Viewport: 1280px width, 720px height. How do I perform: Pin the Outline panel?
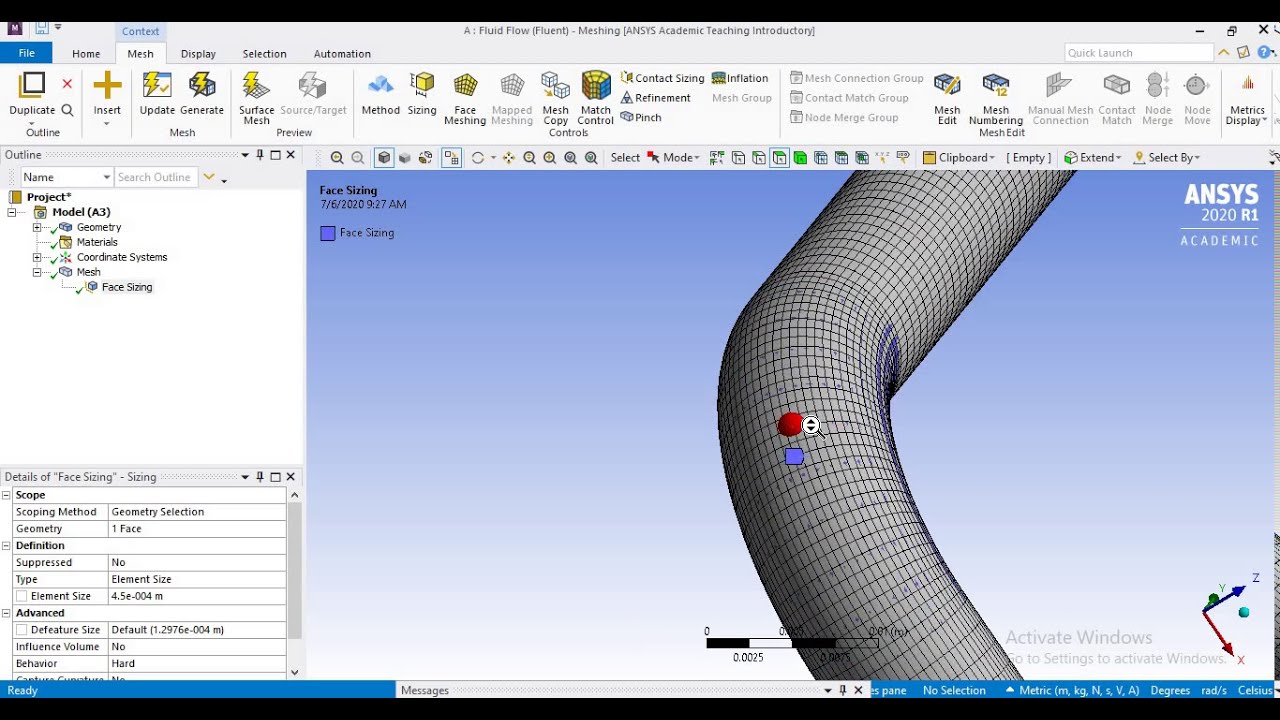pyautogui.click(x=260, y=155)
